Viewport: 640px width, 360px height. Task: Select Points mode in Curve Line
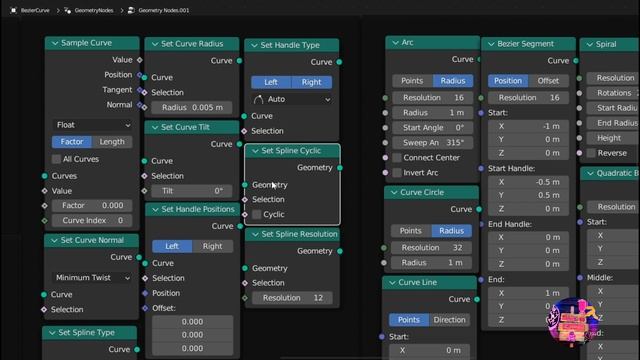coord(409,320)
